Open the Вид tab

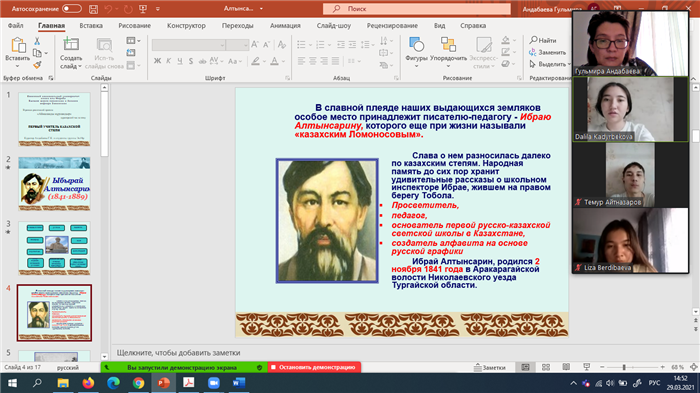439,25
